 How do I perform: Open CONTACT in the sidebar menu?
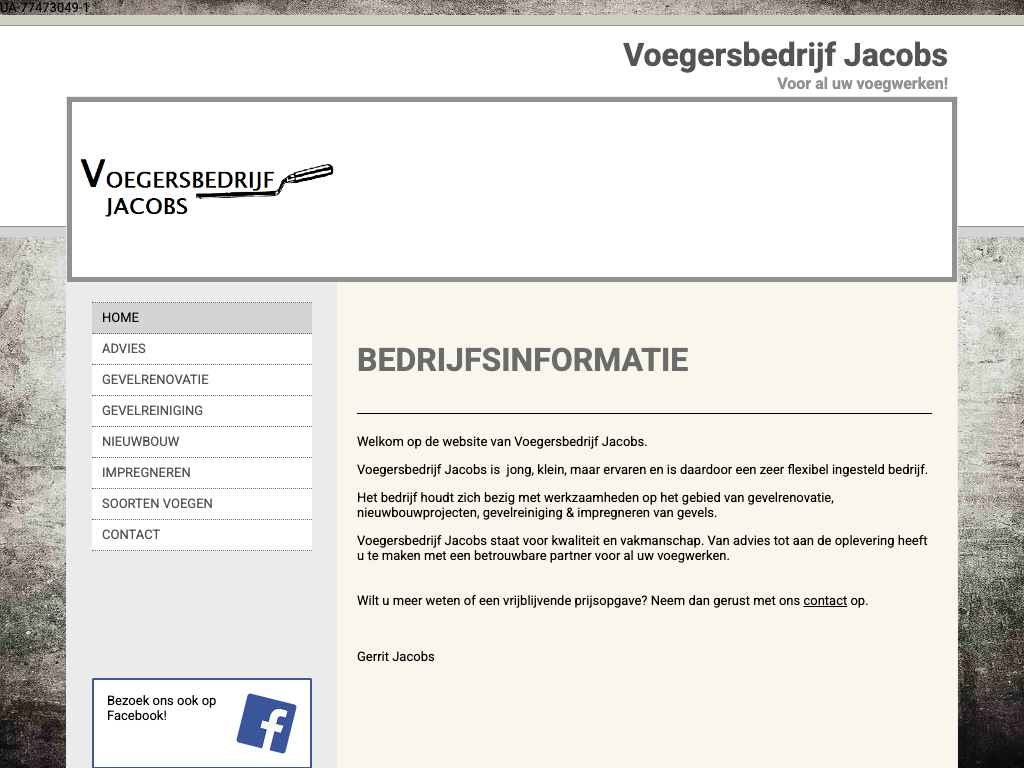pyautogui.click(x=202, y=535)
